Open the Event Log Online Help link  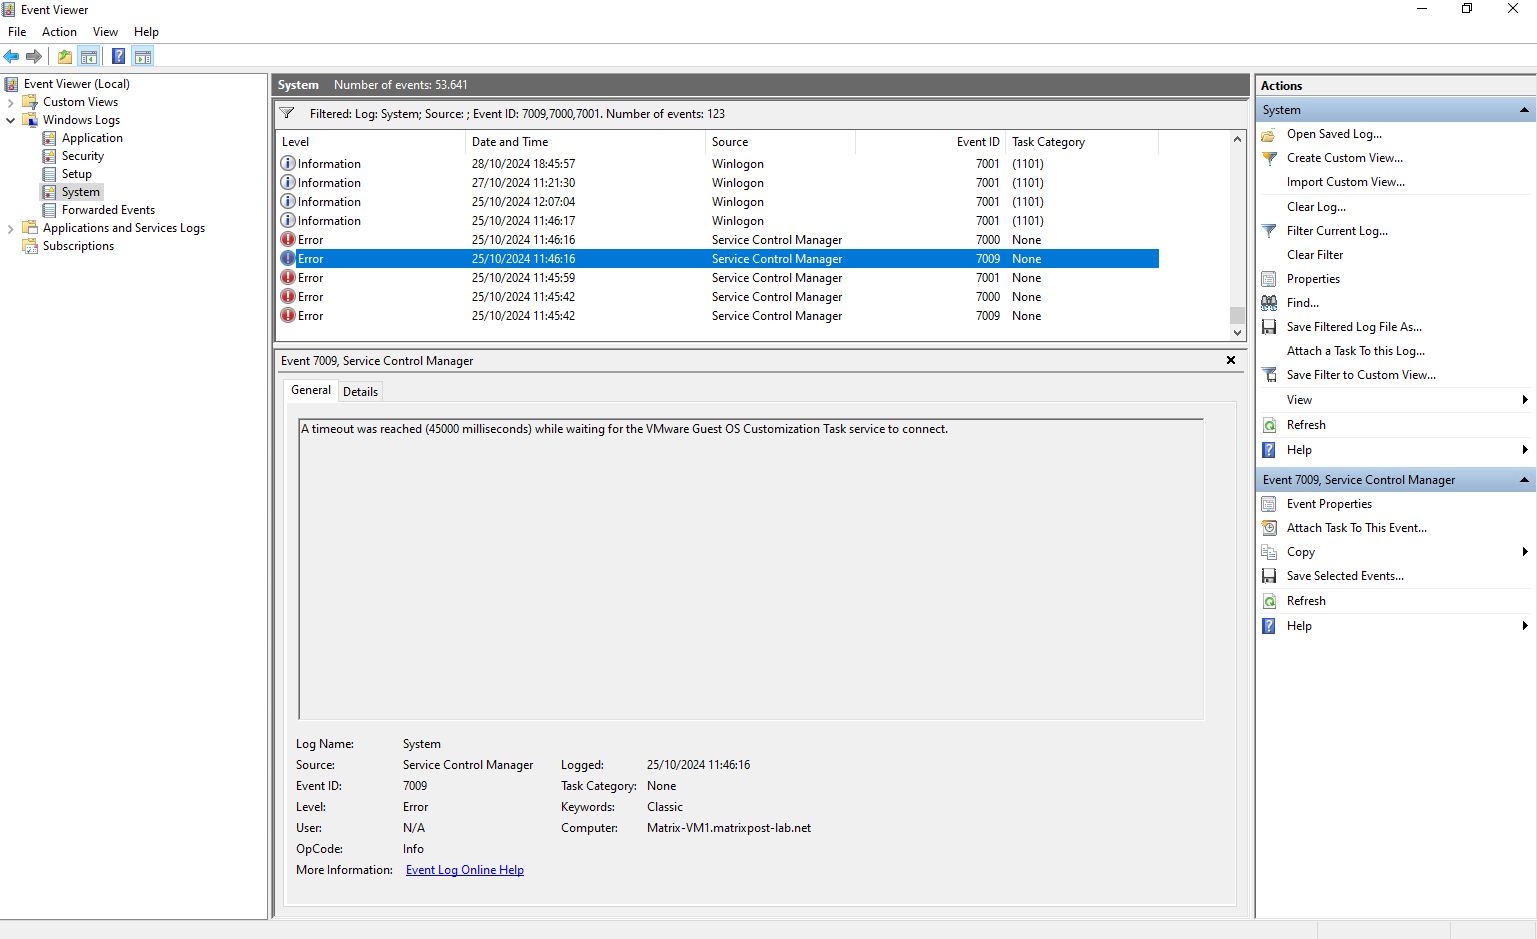click(x=465, y=870)
